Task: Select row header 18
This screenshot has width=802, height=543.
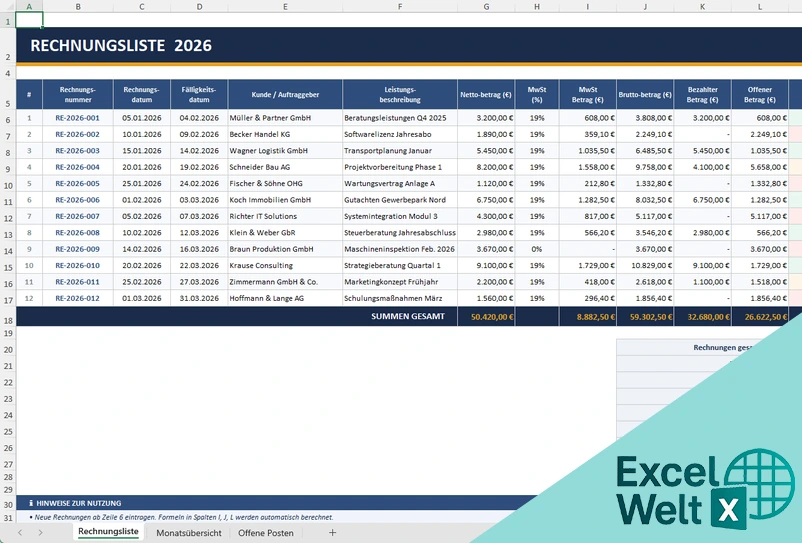Action: point(8,316)
